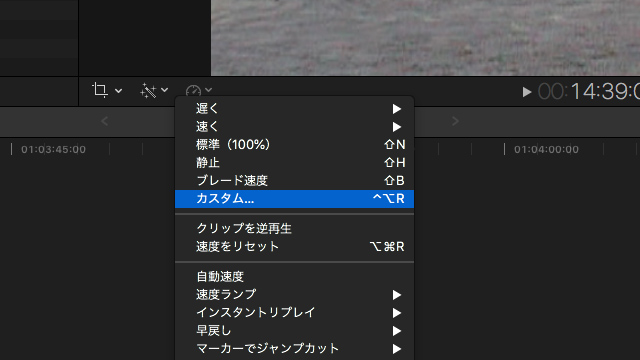
Task: Click the retime speedometer icon
Action: (193, 90)
